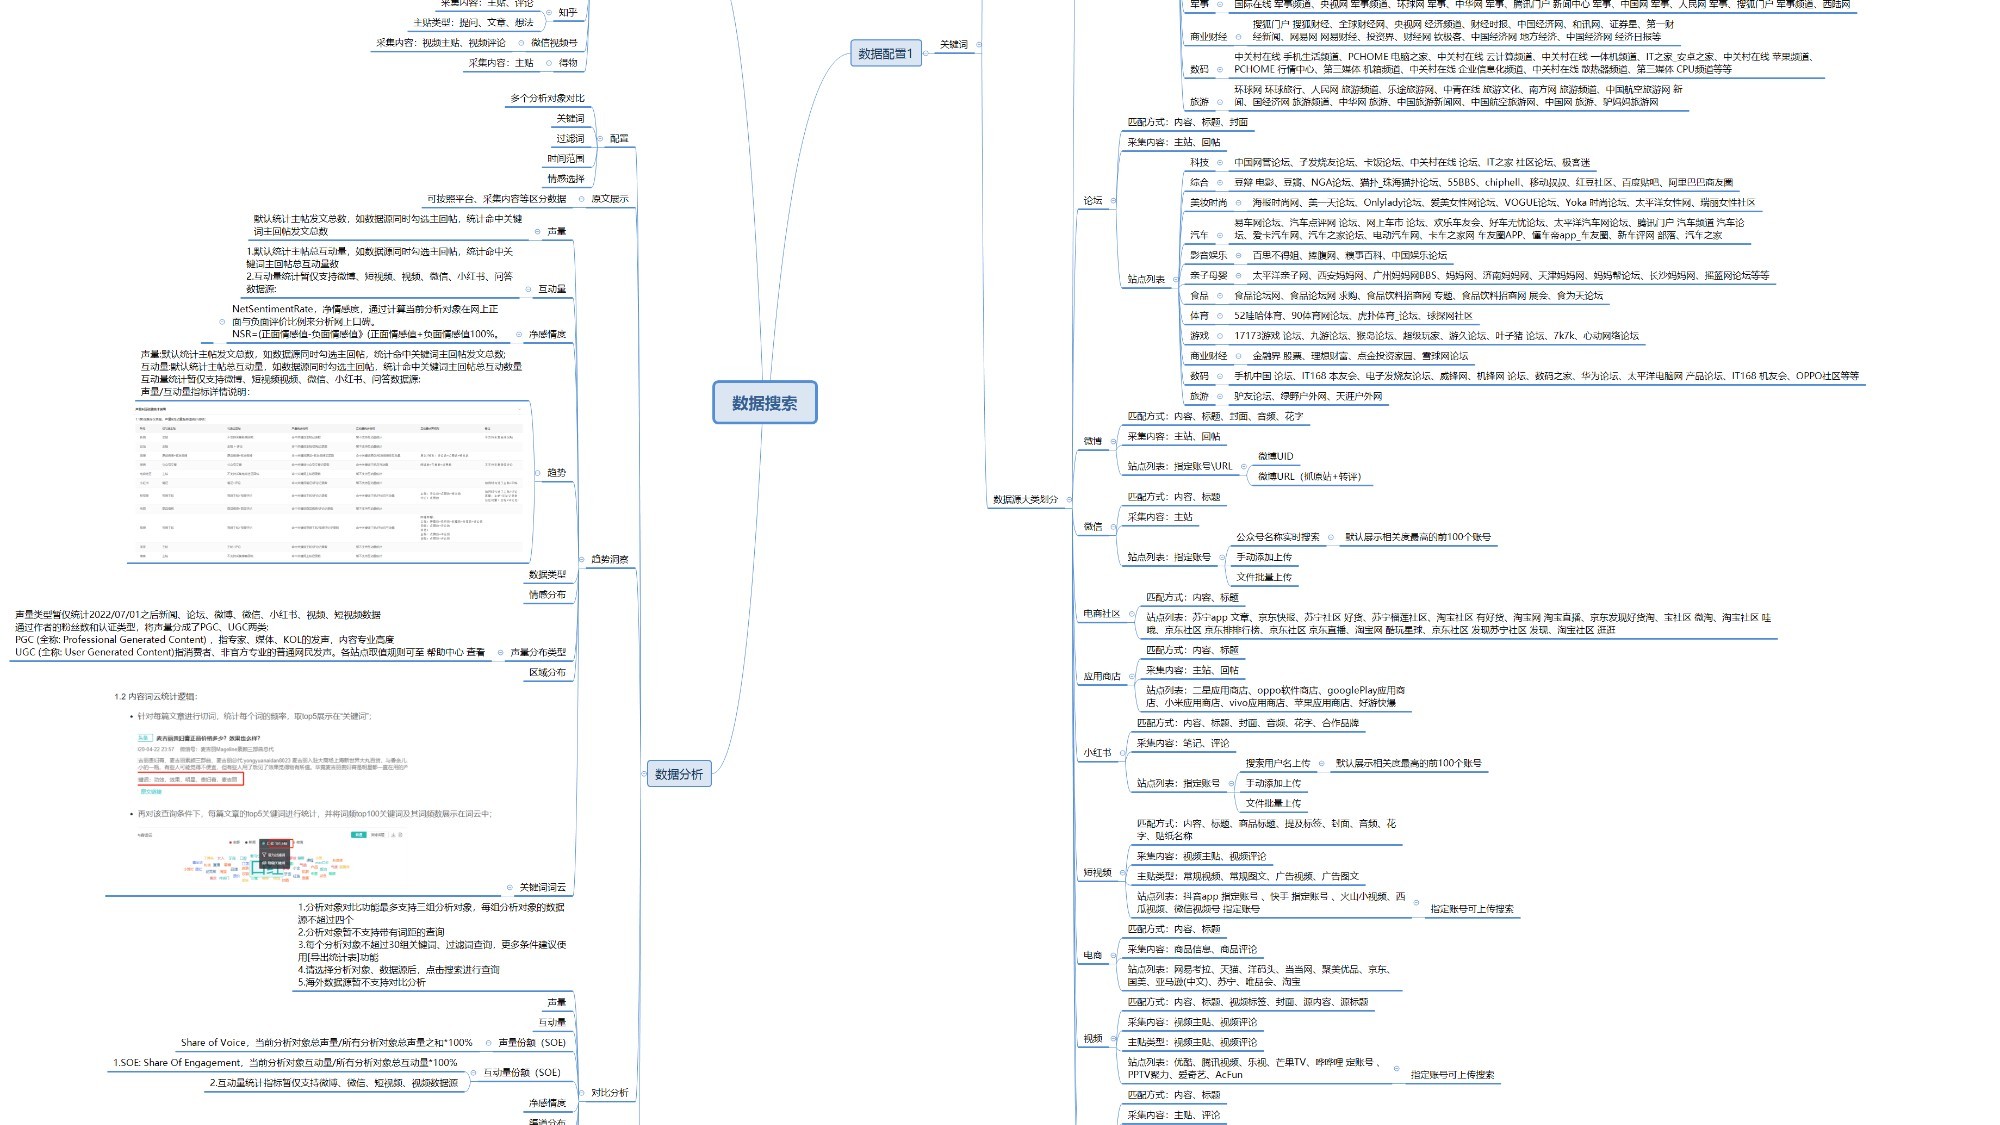Select the 多个分析对象对比 node
The height and width of the screenshot is (1125, 2000).
pyautogui.click(x=547, y=98)
